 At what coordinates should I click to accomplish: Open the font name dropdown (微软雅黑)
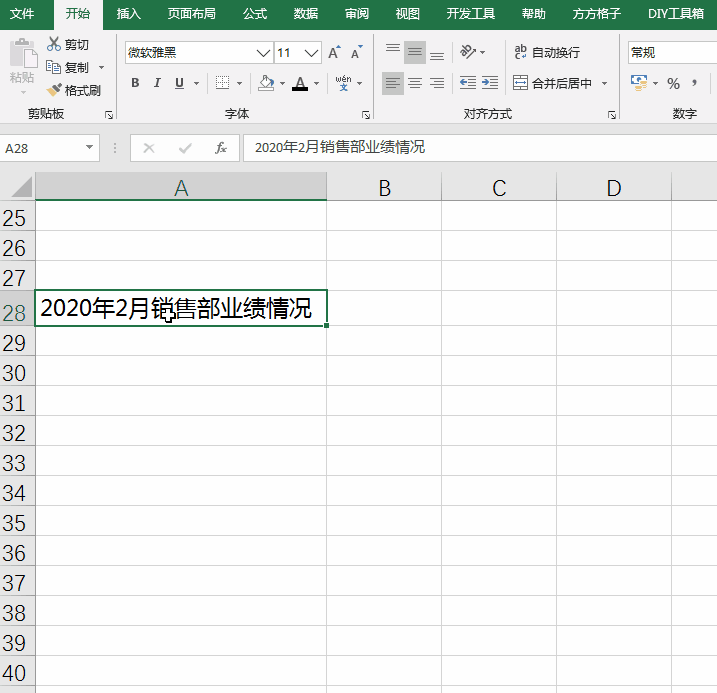263,53
